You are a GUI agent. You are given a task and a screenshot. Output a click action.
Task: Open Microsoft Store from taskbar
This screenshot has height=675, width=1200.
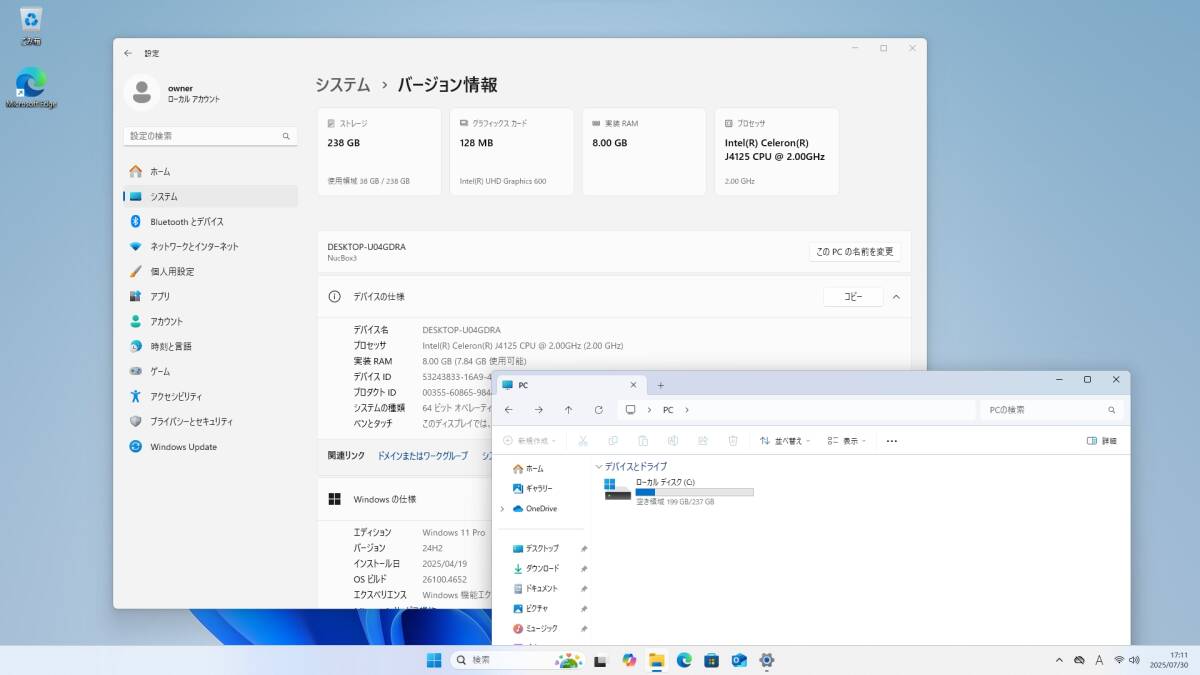click(712, 660)
